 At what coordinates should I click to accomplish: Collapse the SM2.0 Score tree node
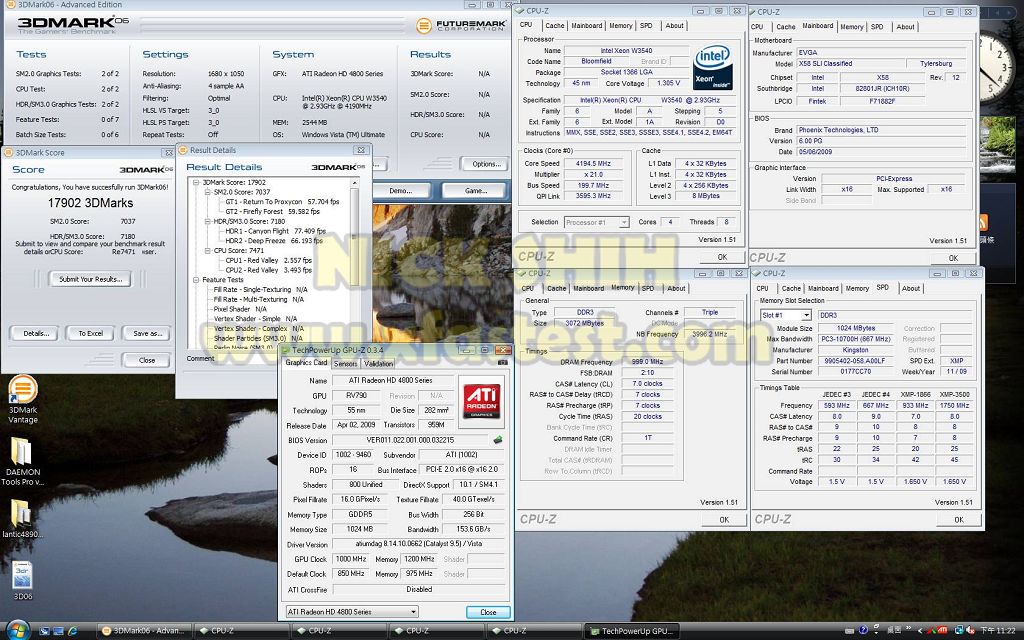pyautogui.click(x=206, y=192)
